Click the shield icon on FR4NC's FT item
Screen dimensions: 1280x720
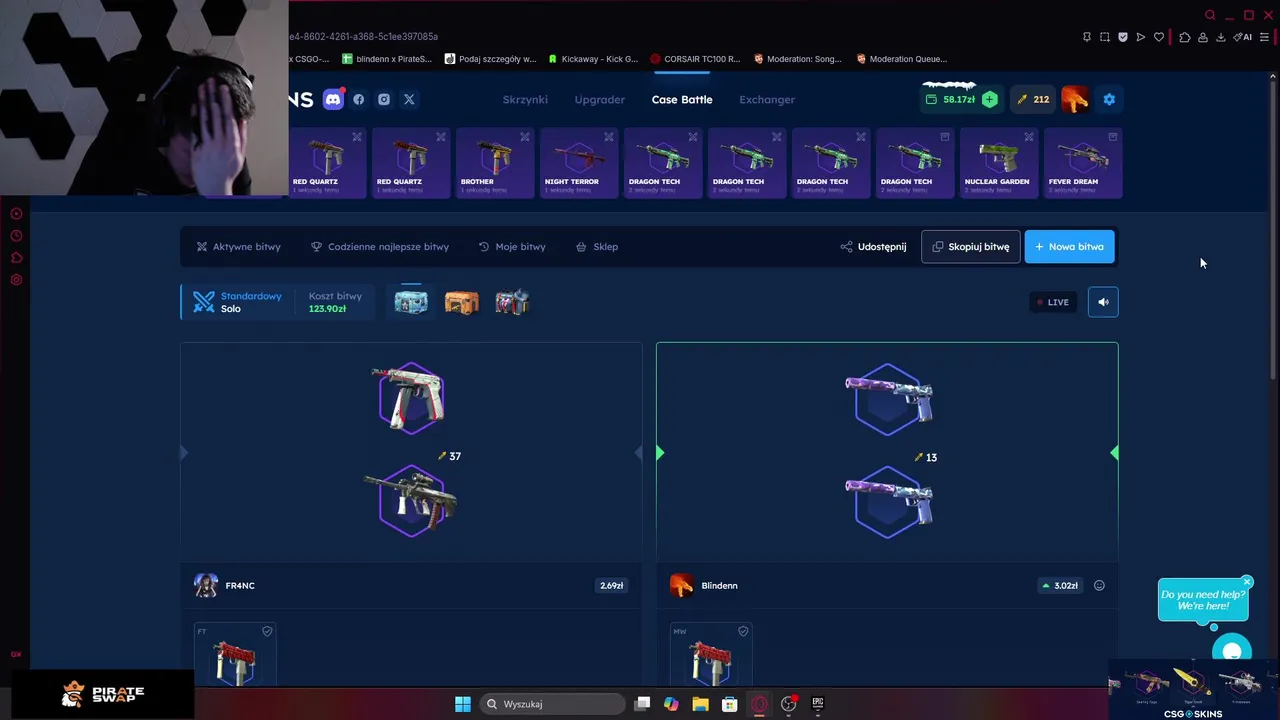tap(267, 631)
